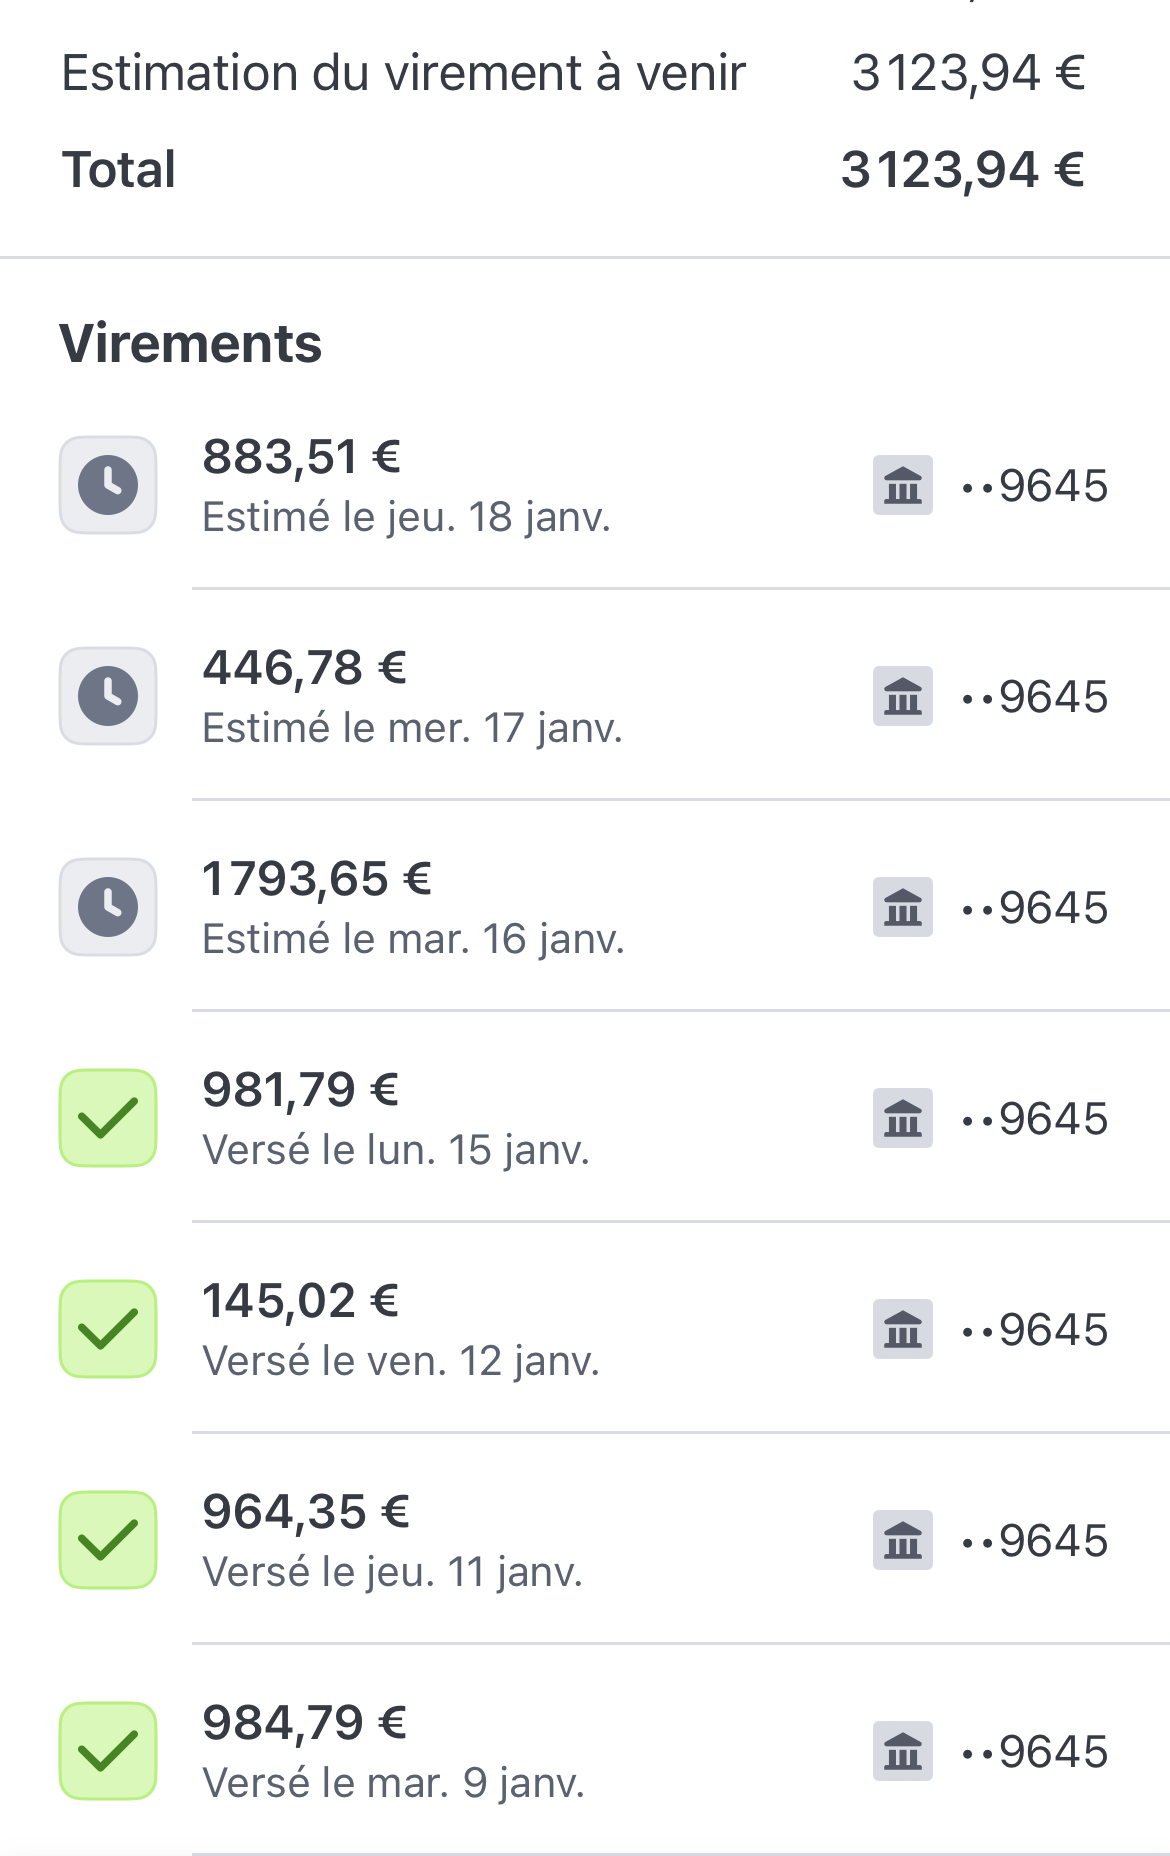The height and width of the screenshot is (1856, 1170).
Task: Click the bank icon in the 16 janv. row
Action: tap(902, 907)
